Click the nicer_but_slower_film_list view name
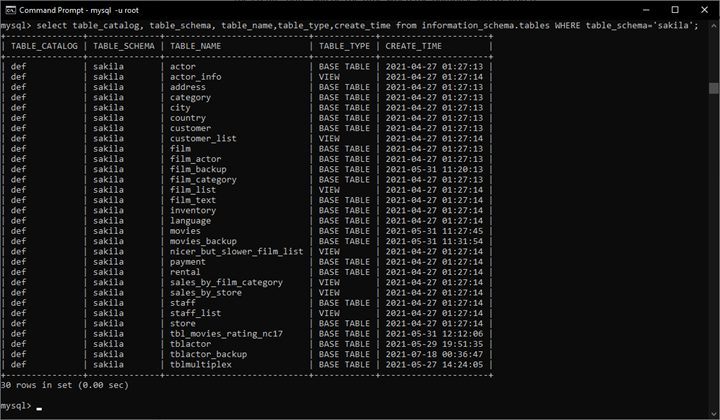 236,252
